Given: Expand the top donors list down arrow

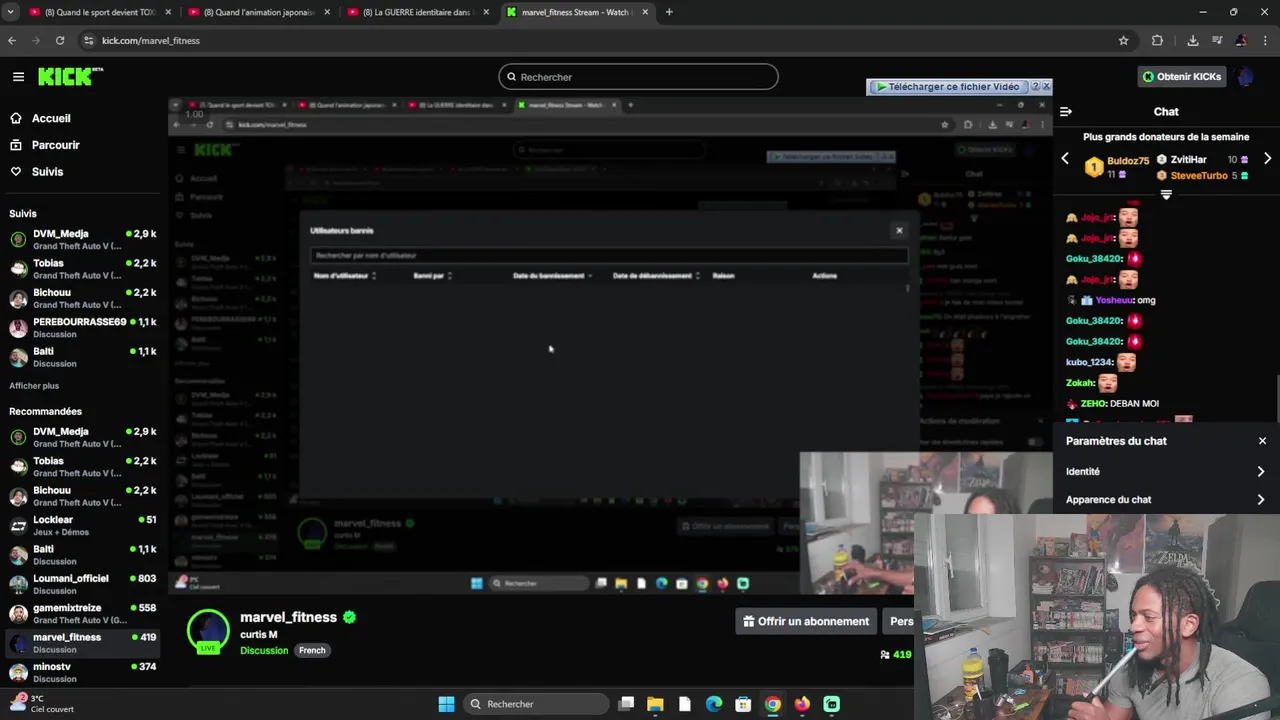Looking at the screenshot, I should [x=1166, y=195].
